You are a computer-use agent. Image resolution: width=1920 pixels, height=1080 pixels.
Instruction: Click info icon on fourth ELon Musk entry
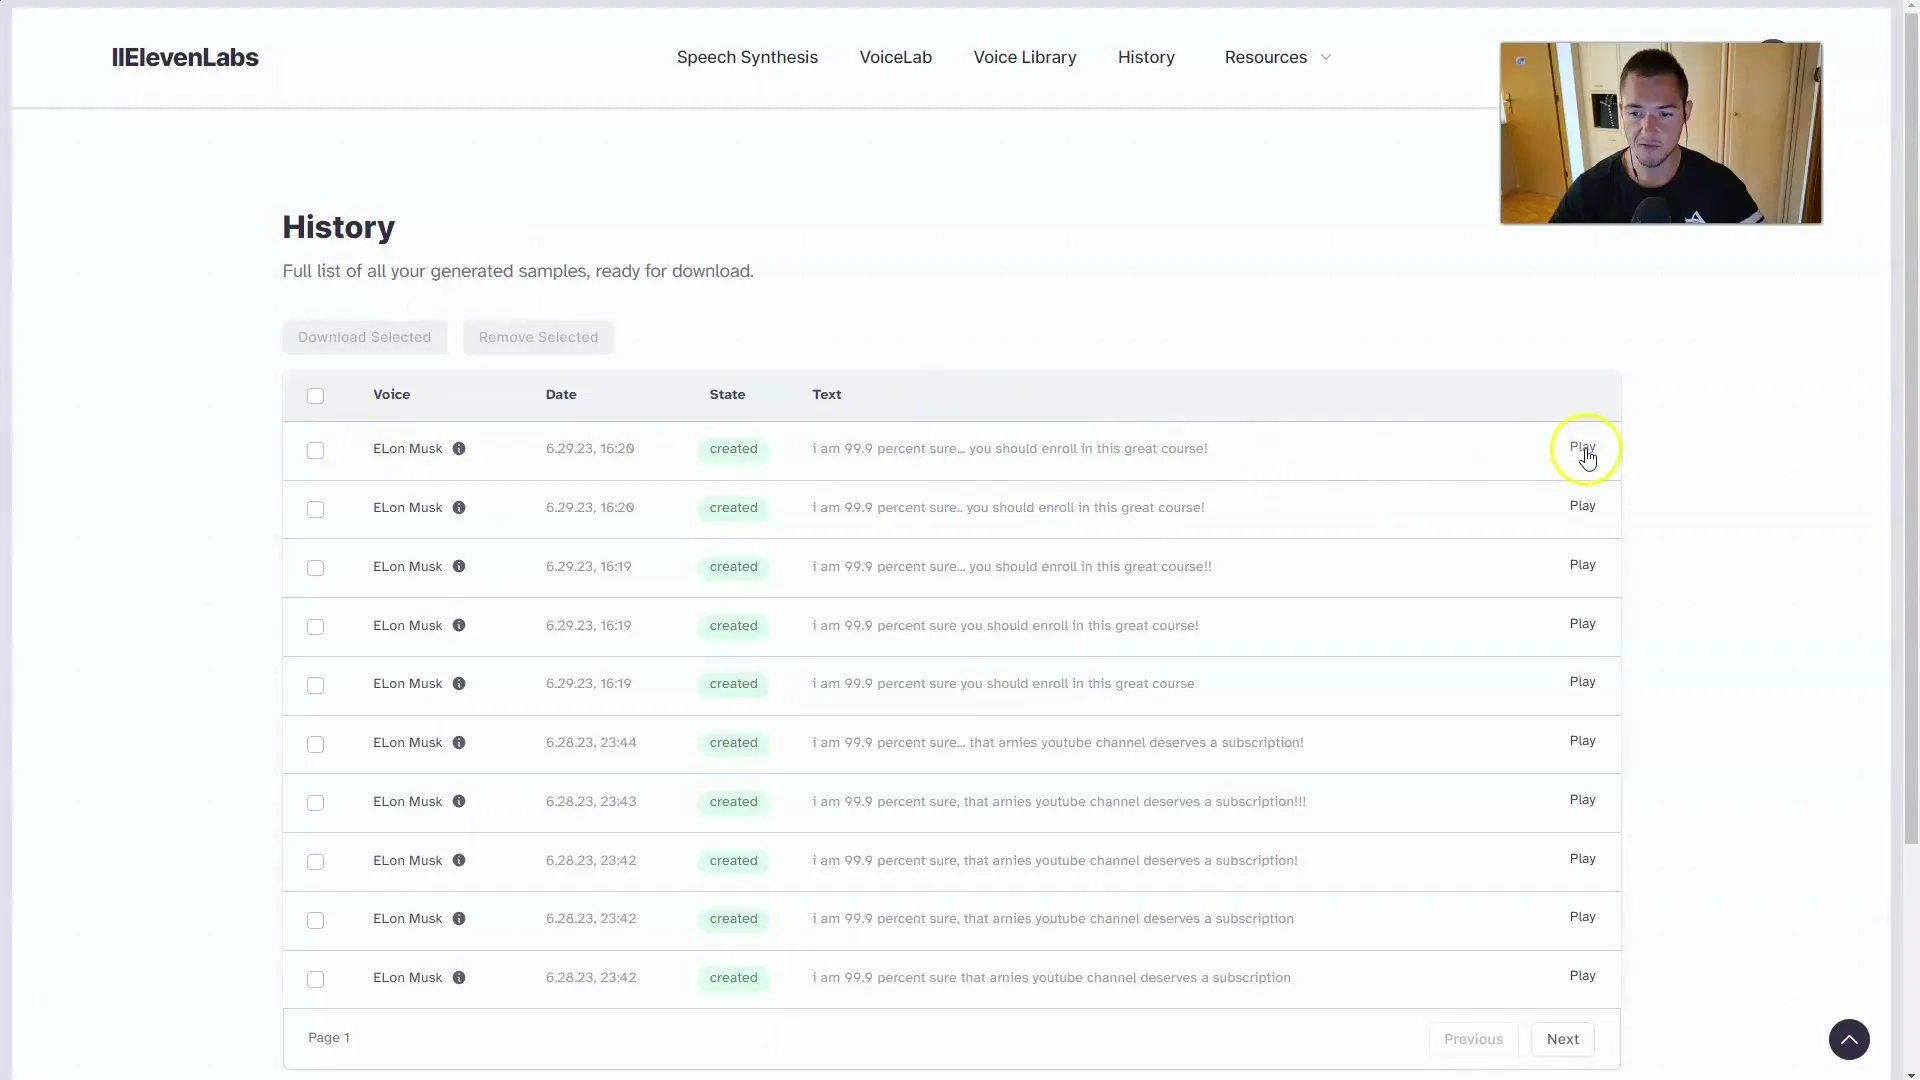pyautogui.click(x=458, y=624)
